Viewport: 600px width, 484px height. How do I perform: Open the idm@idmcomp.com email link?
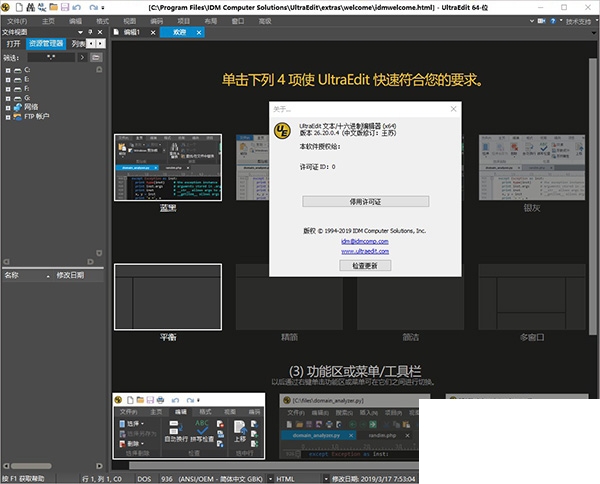365,241
